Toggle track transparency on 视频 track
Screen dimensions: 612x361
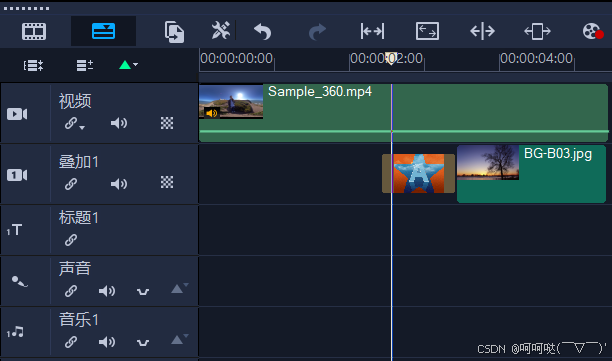coord(167,123)
